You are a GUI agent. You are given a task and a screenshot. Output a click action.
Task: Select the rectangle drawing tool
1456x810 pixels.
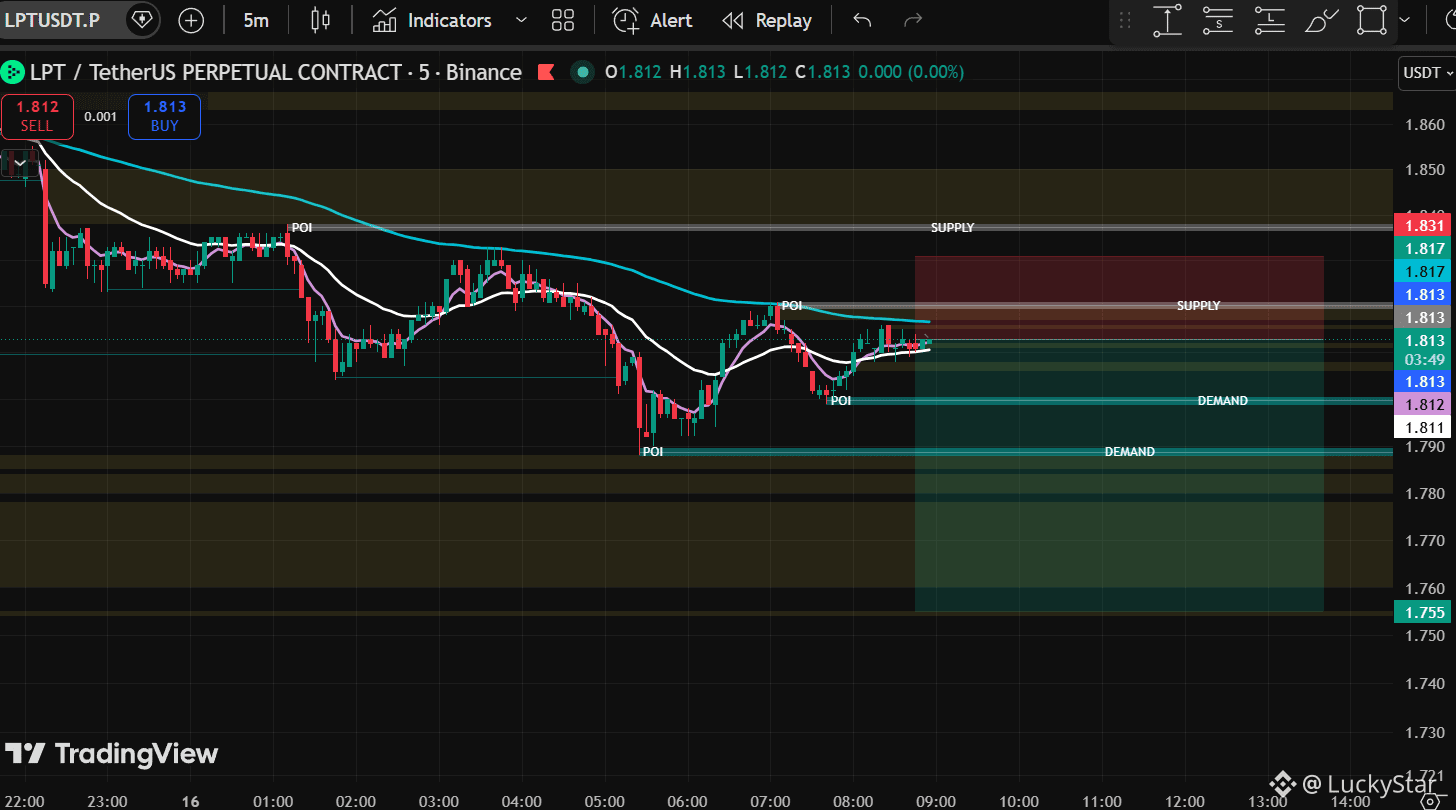point(1372,20)
